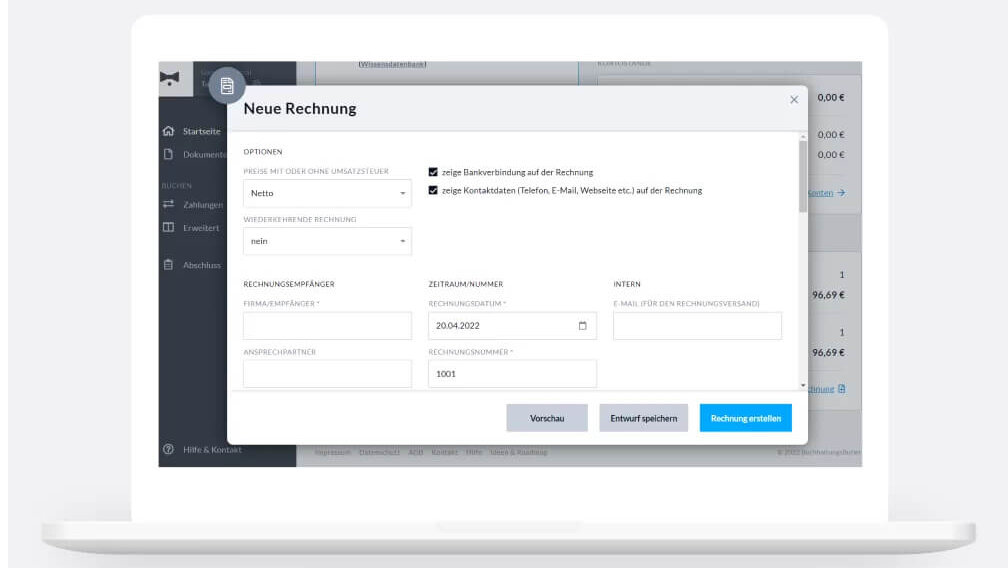The height and width of the screenshot is (568, 1008).
Task: Uncheck 'zeige Bankverbindung auf der Rechnung'
Action: point(433,172)
